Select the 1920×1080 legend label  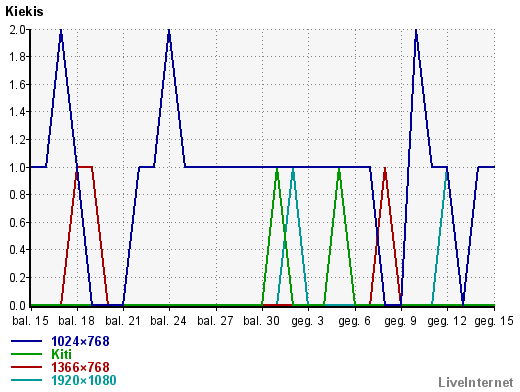pos(84,380)
